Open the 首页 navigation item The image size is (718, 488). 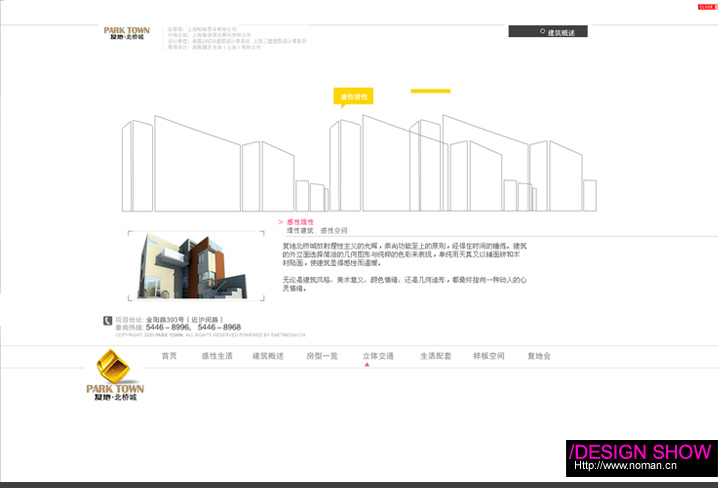[169, 356]
